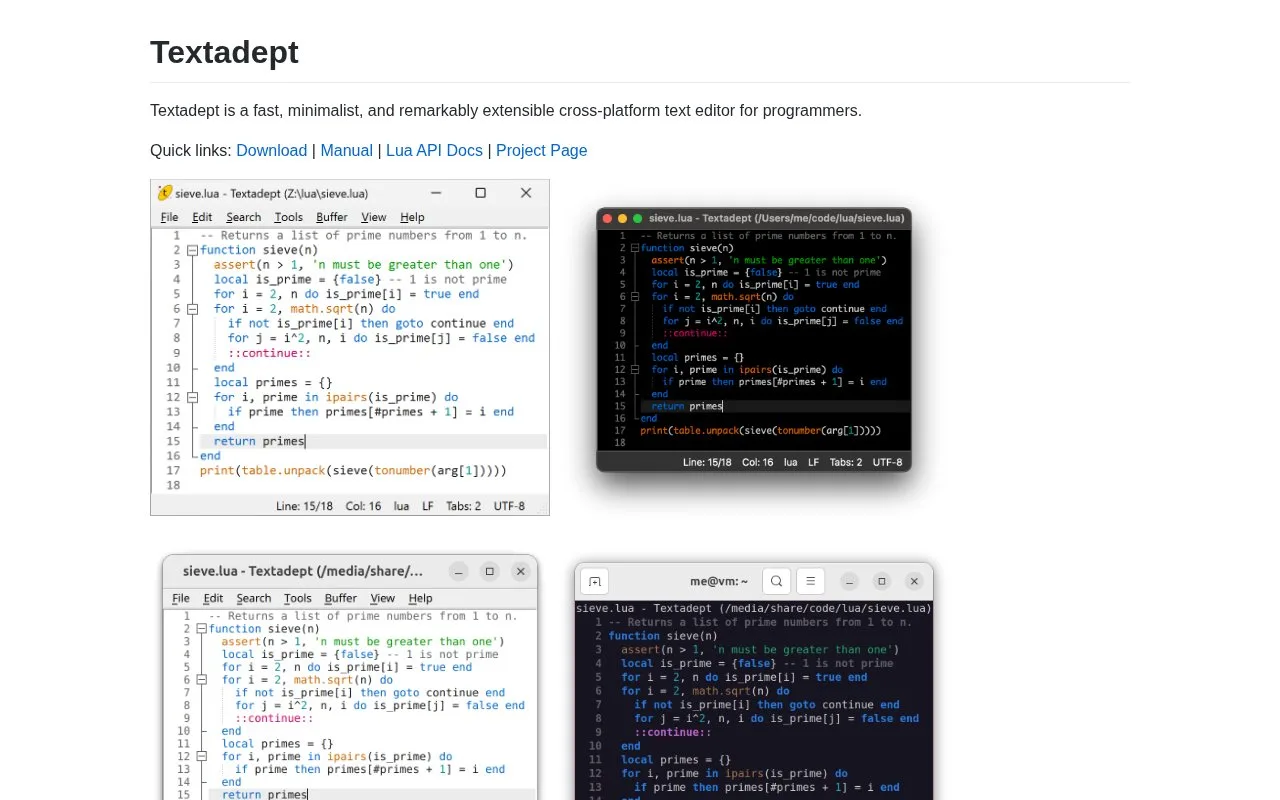Click the new tab icon in terminal window
Image resolution: width=1280 pixels, height=800 pixels.
[594, 581]
